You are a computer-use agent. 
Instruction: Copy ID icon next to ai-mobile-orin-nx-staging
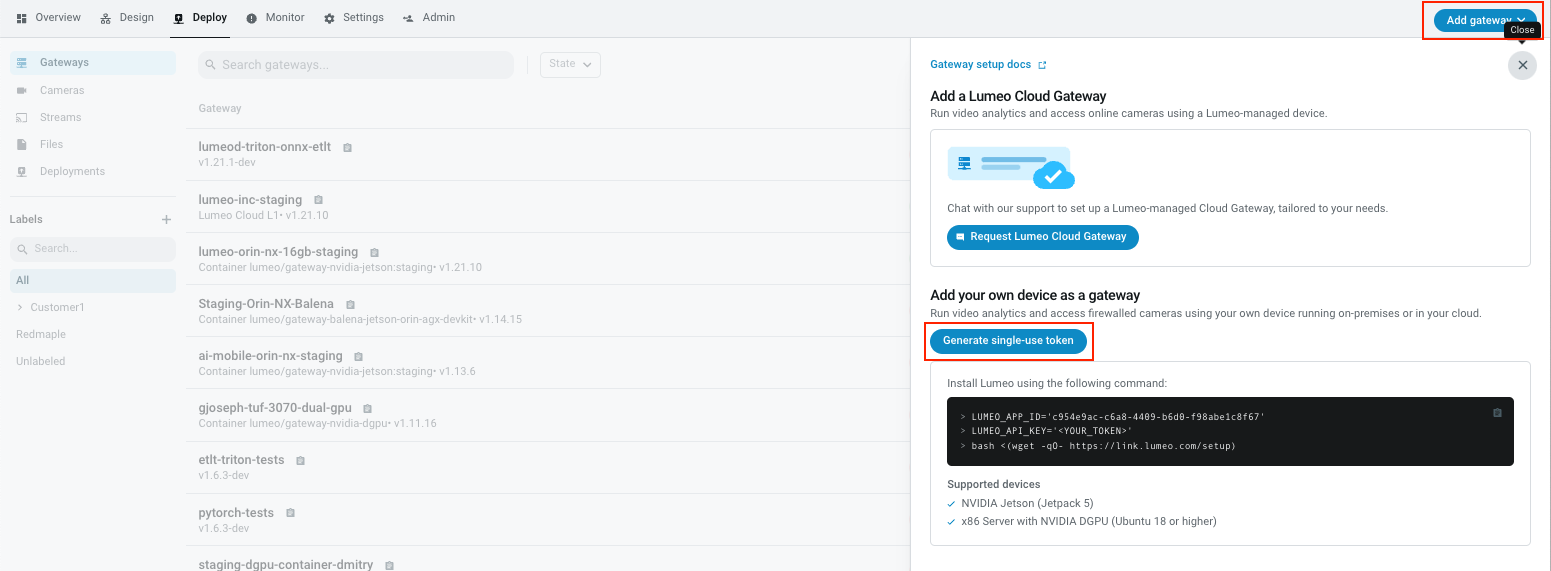pyautogui.click(x=358, y=356)
